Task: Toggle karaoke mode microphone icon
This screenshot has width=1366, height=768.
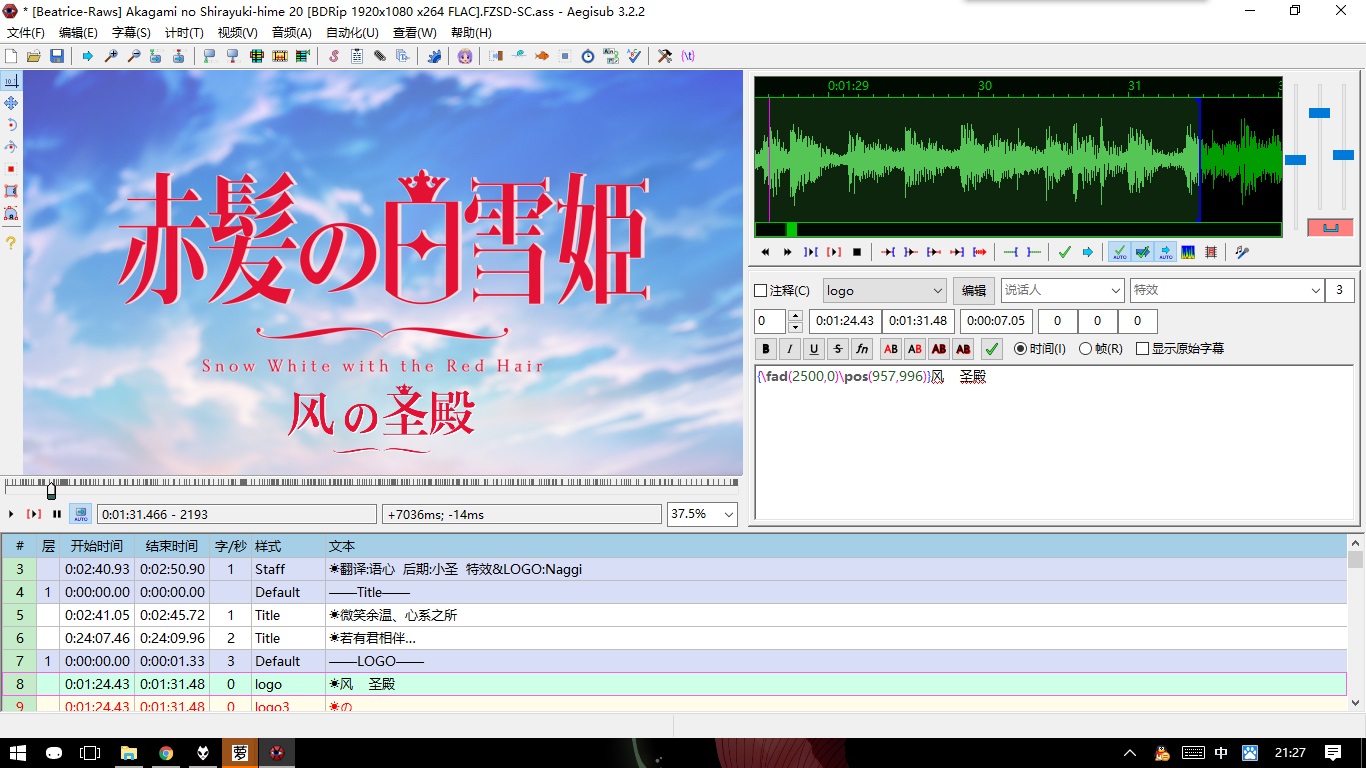Action: (1241, 252)
